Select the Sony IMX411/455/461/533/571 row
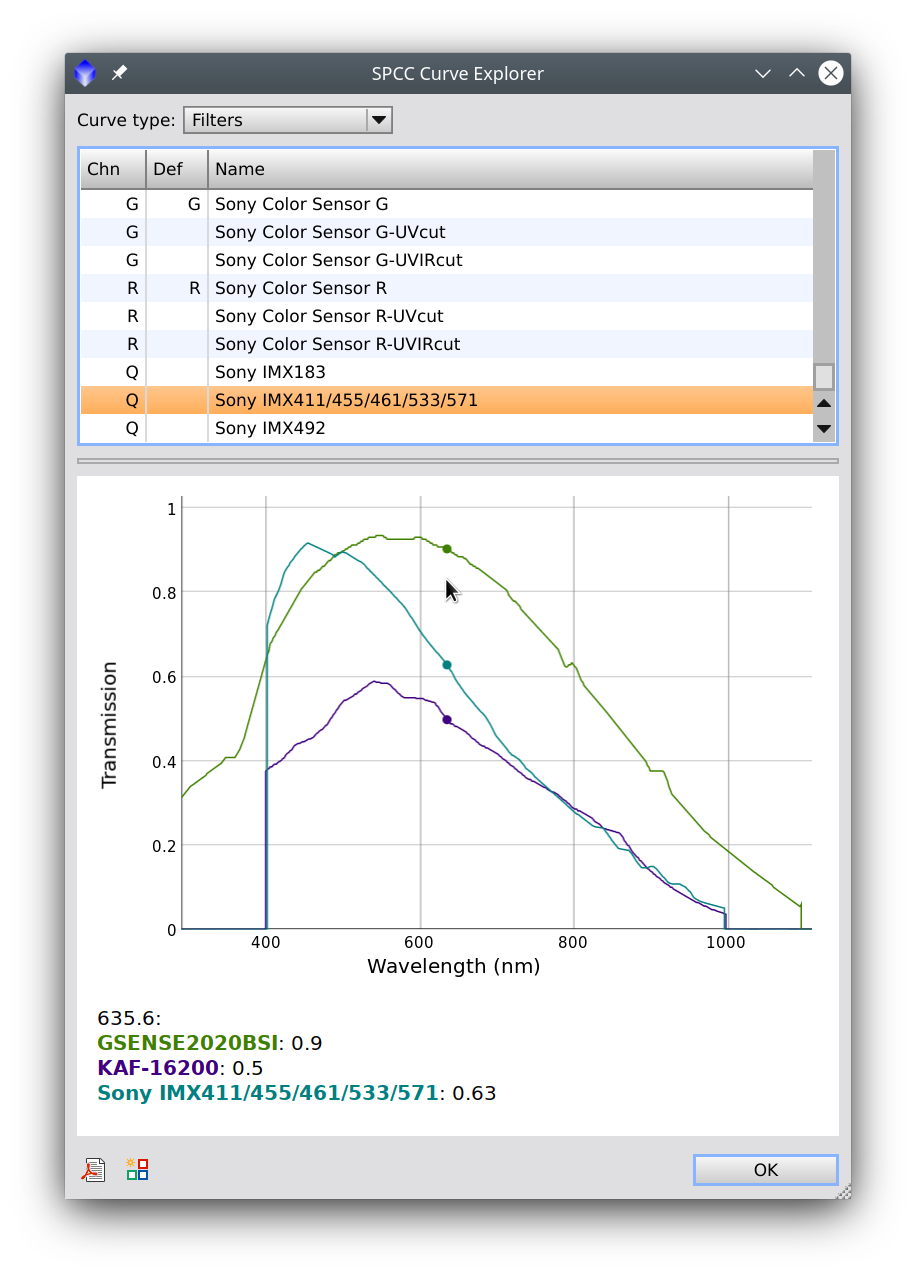The image size is (916, 1276). tap(447, 400)
